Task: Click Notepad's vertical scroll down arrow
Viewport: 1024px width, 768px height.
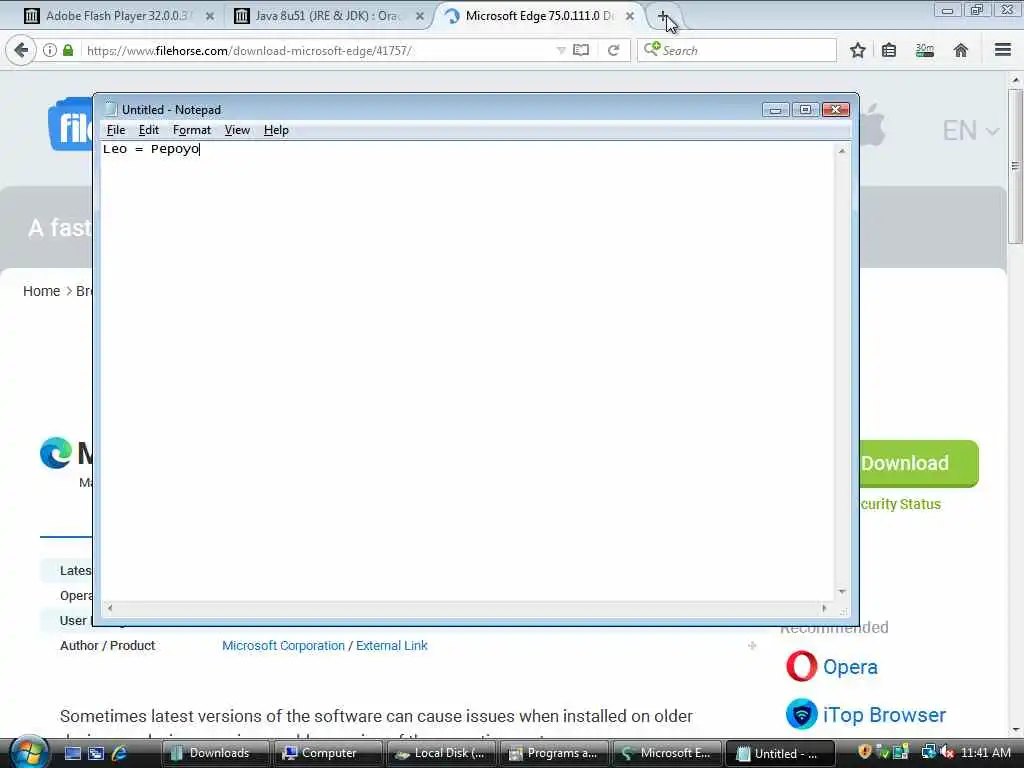Action: [x=842, y=592]
